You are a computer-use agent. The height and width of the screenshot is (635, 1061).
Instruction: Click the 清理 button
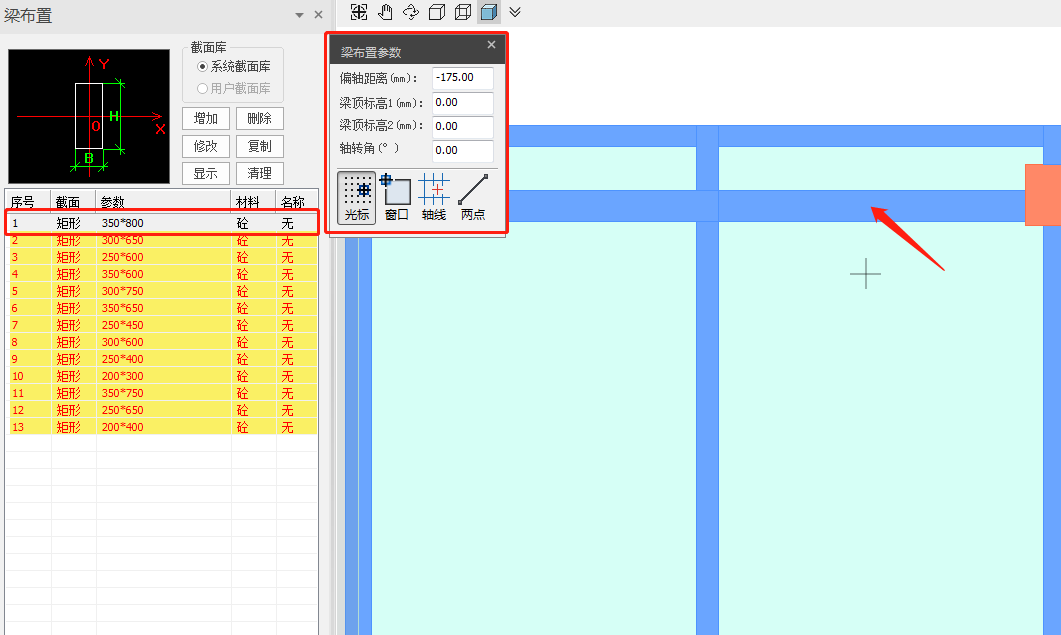click(x=260, y=173)
